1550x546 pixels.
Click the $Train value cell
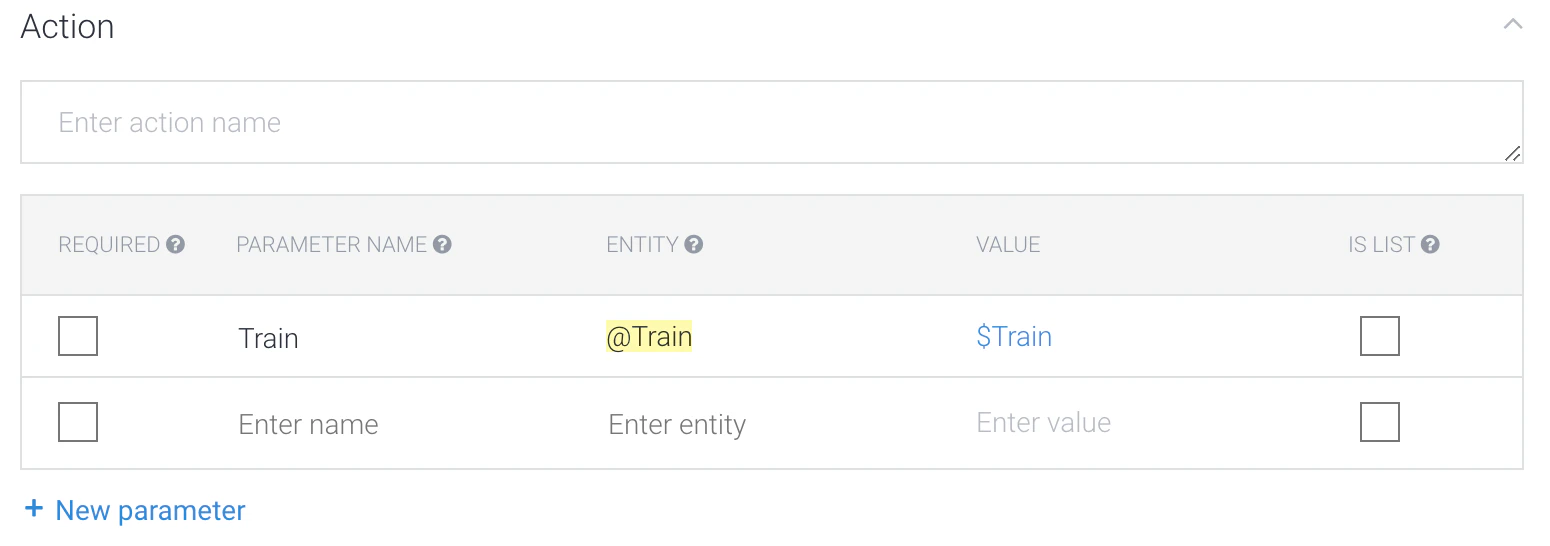click(1014, 337)
